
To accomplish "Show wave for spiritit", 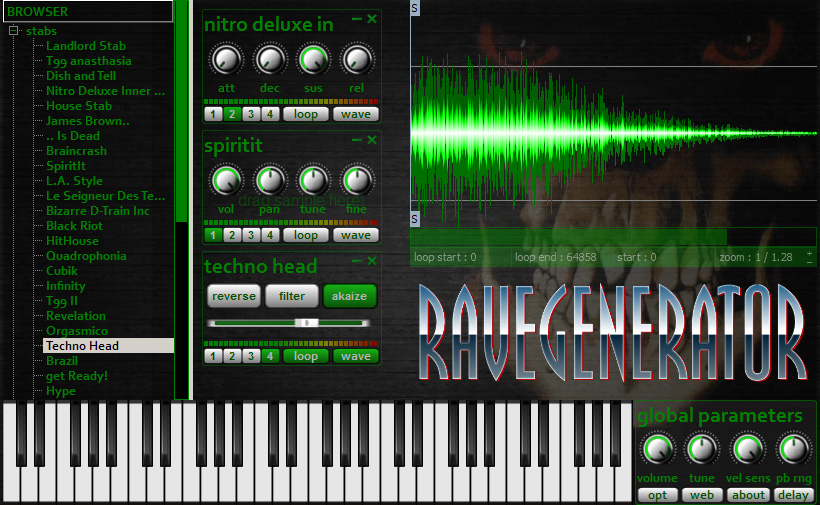I will [356, 235].
